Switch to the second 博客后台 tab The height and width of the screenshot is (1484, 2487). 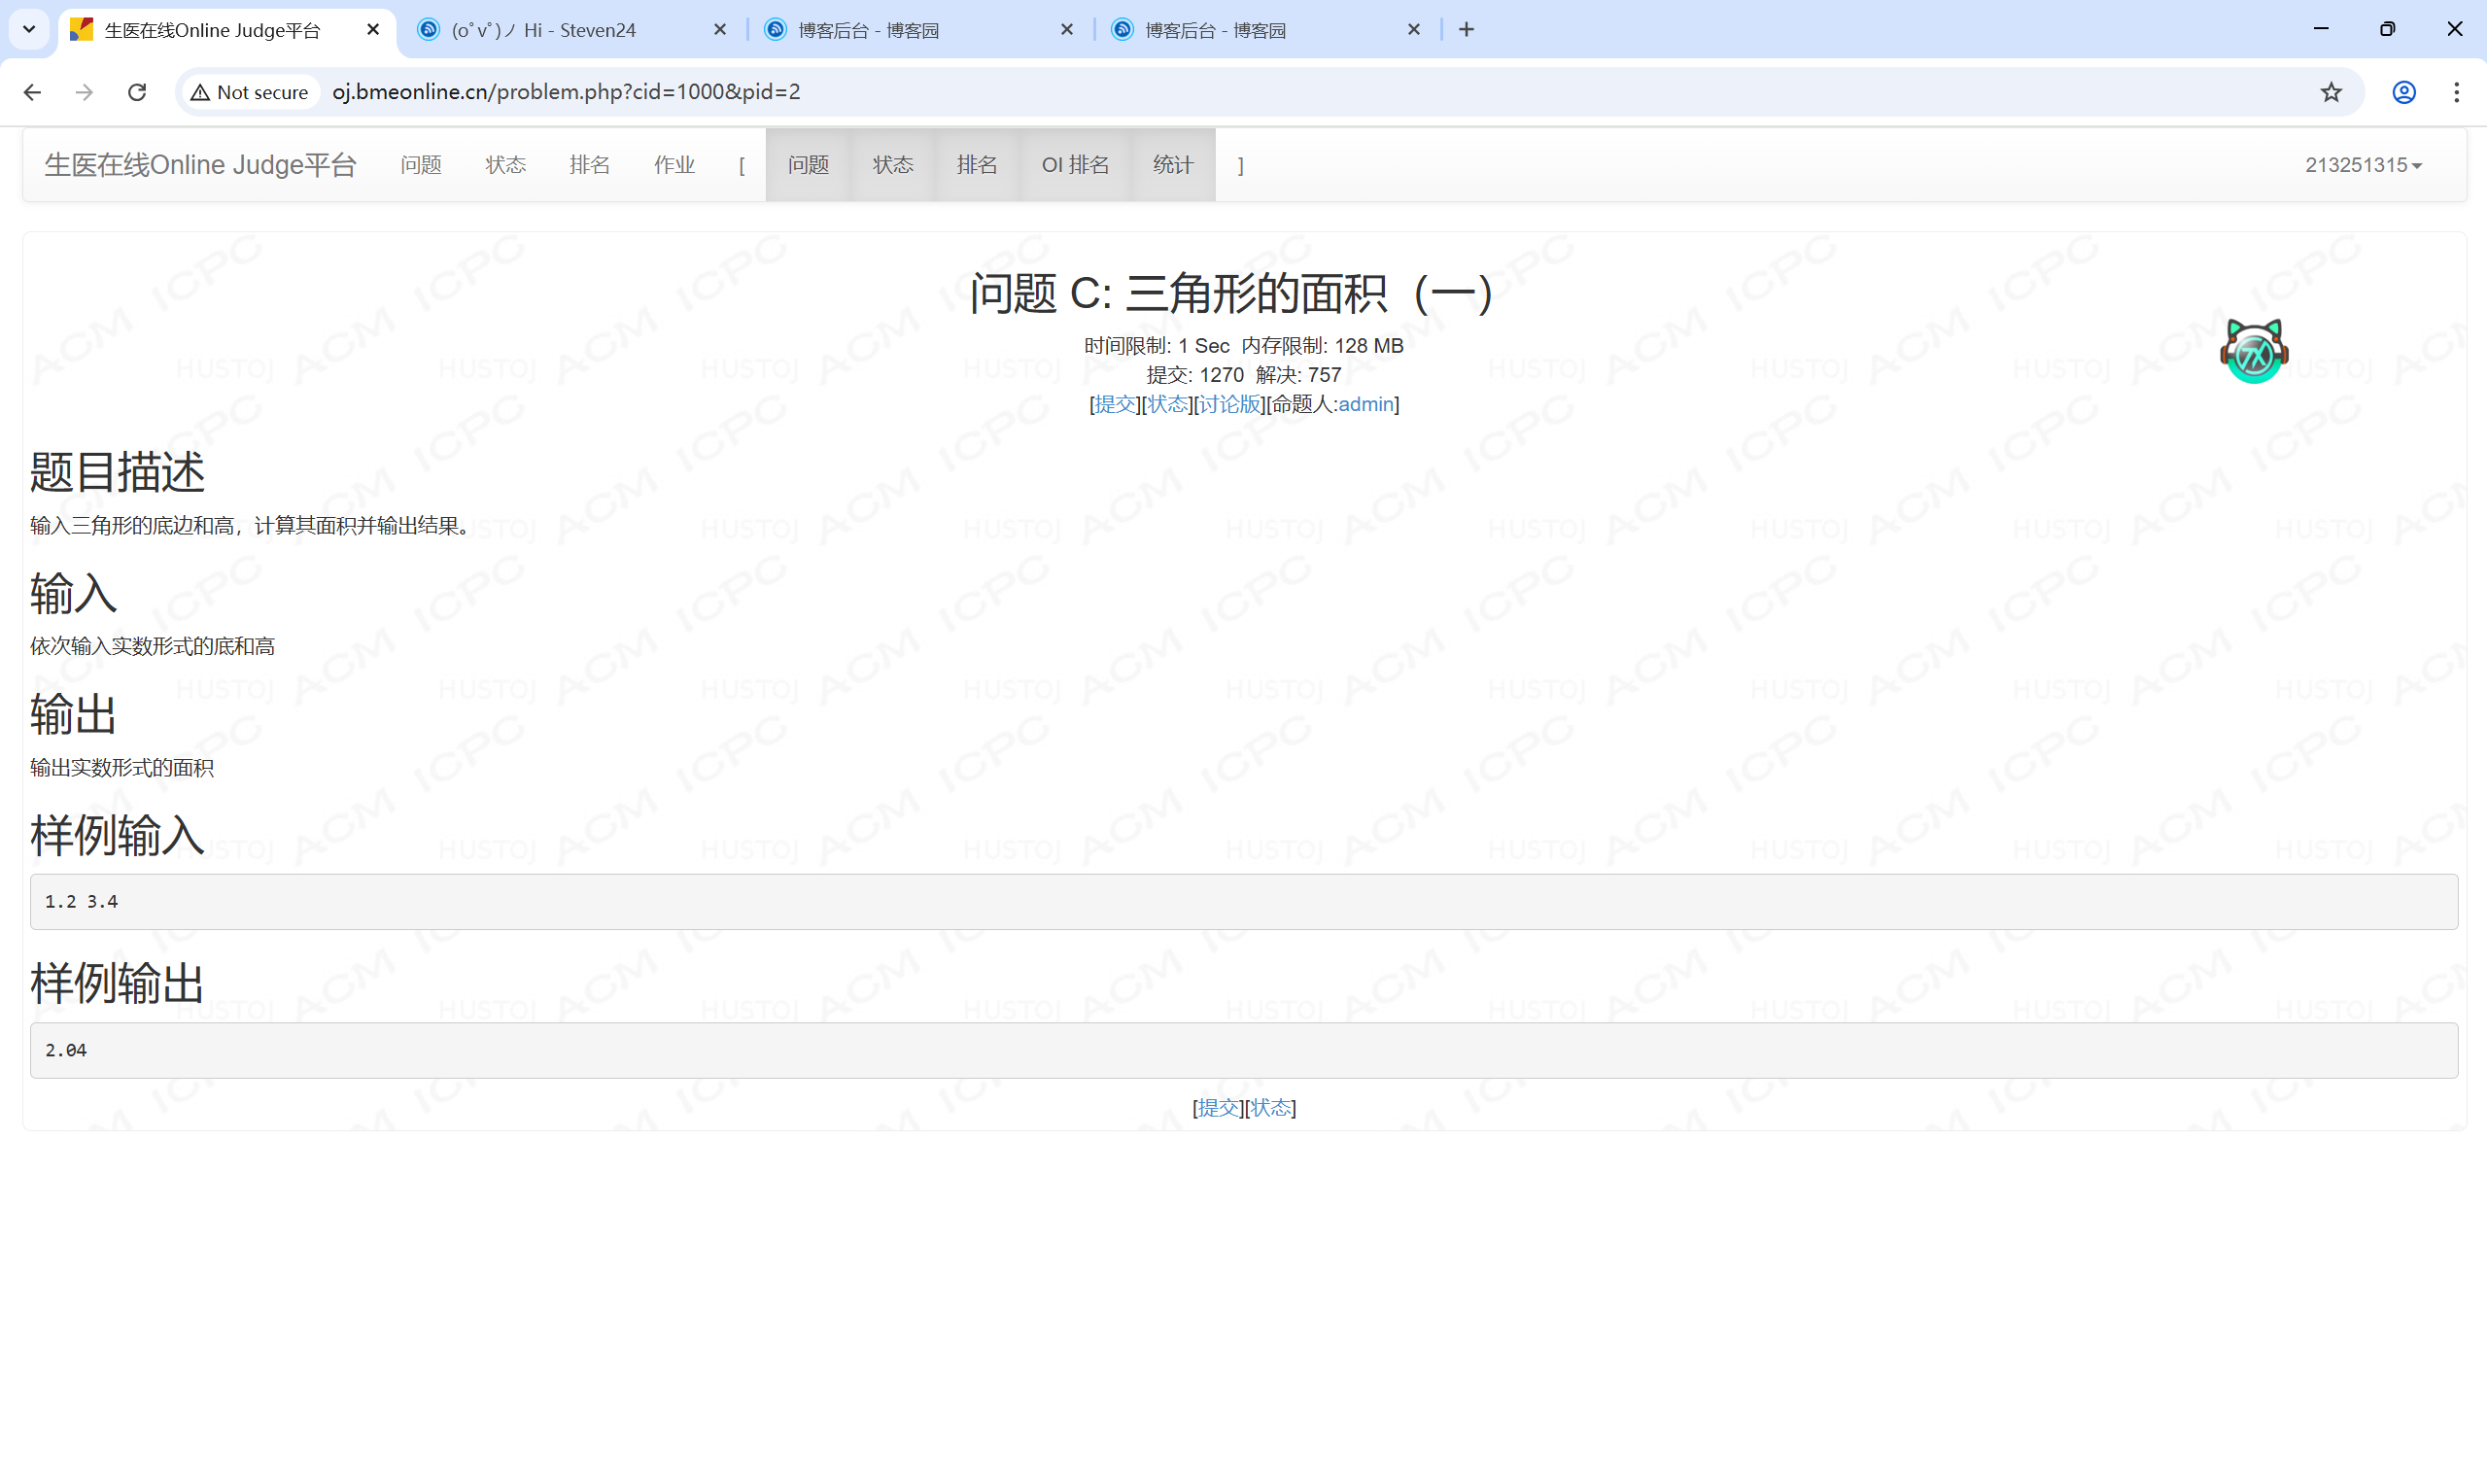pos(1215,30)
